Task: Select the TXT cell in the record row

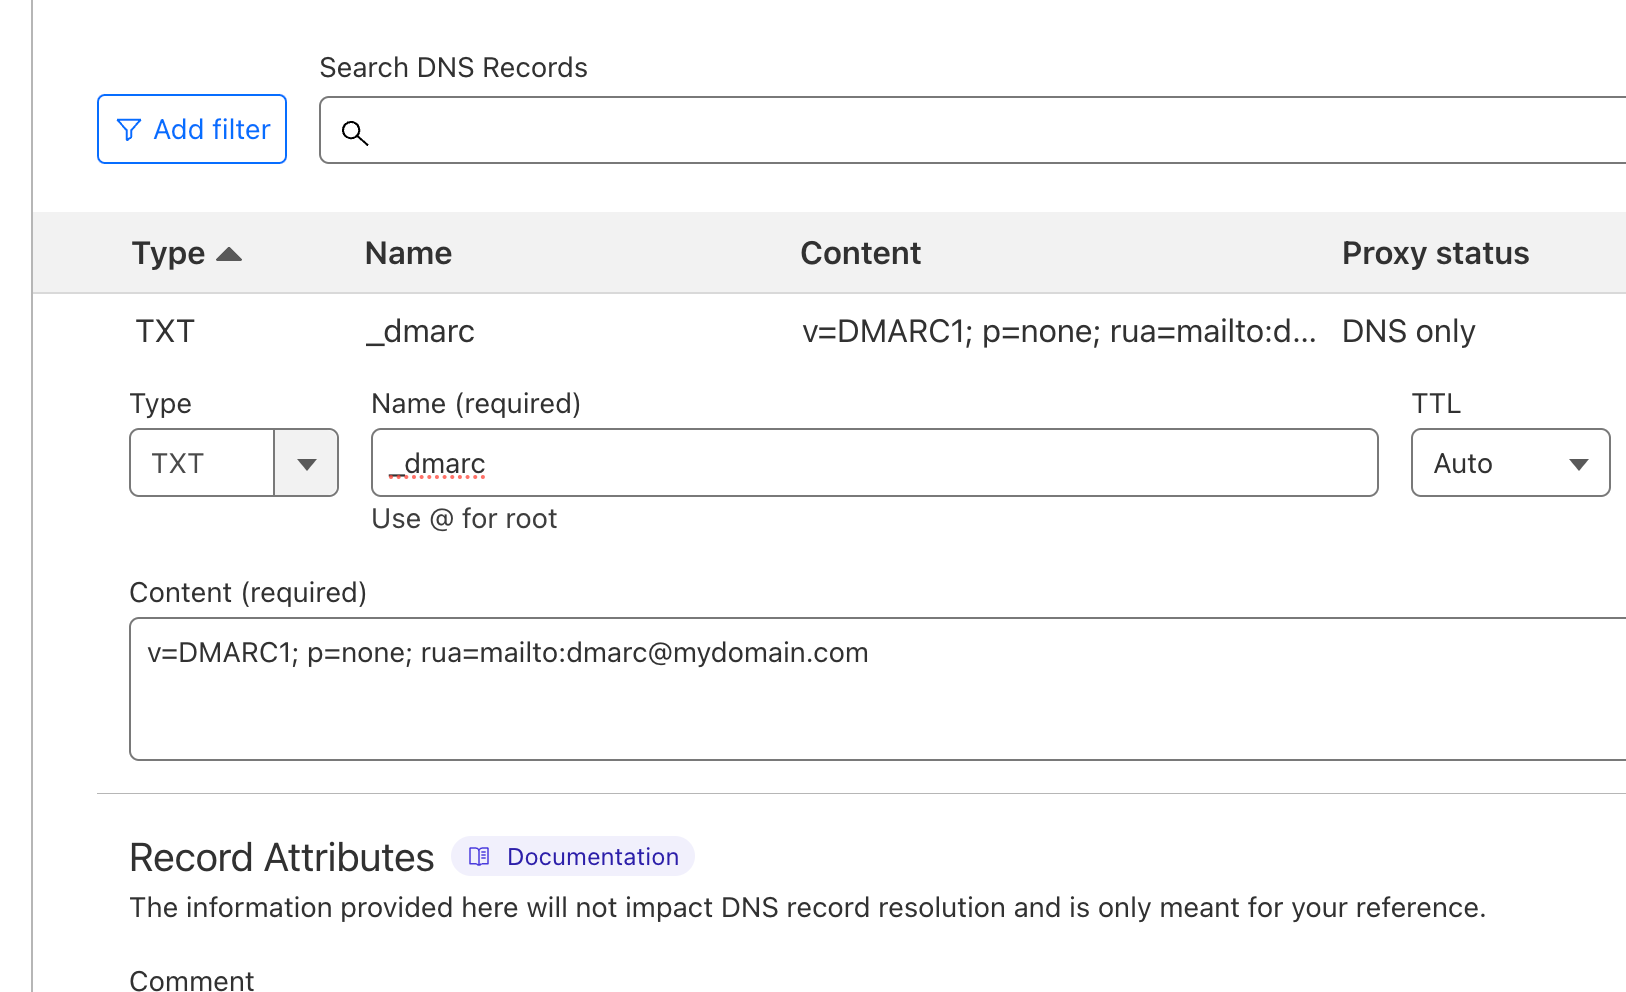Action: pyautogui.click(x=165, y=332)
